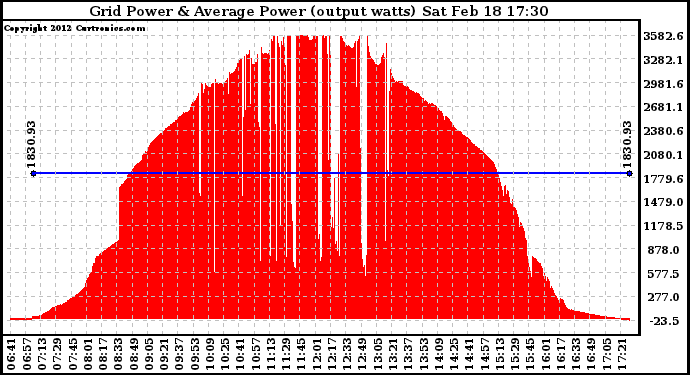Click the '11:29' time label
The image size is (690, 375).
pyautogui.click(x=286, y=354)
